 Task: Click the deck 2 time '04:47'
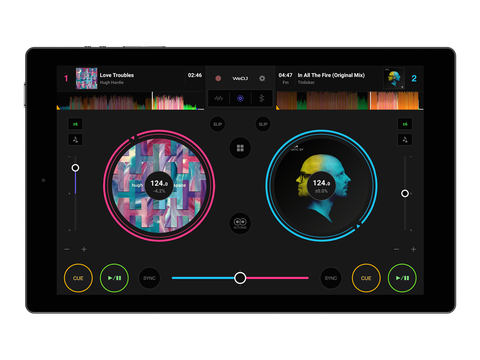pos(285,75)
